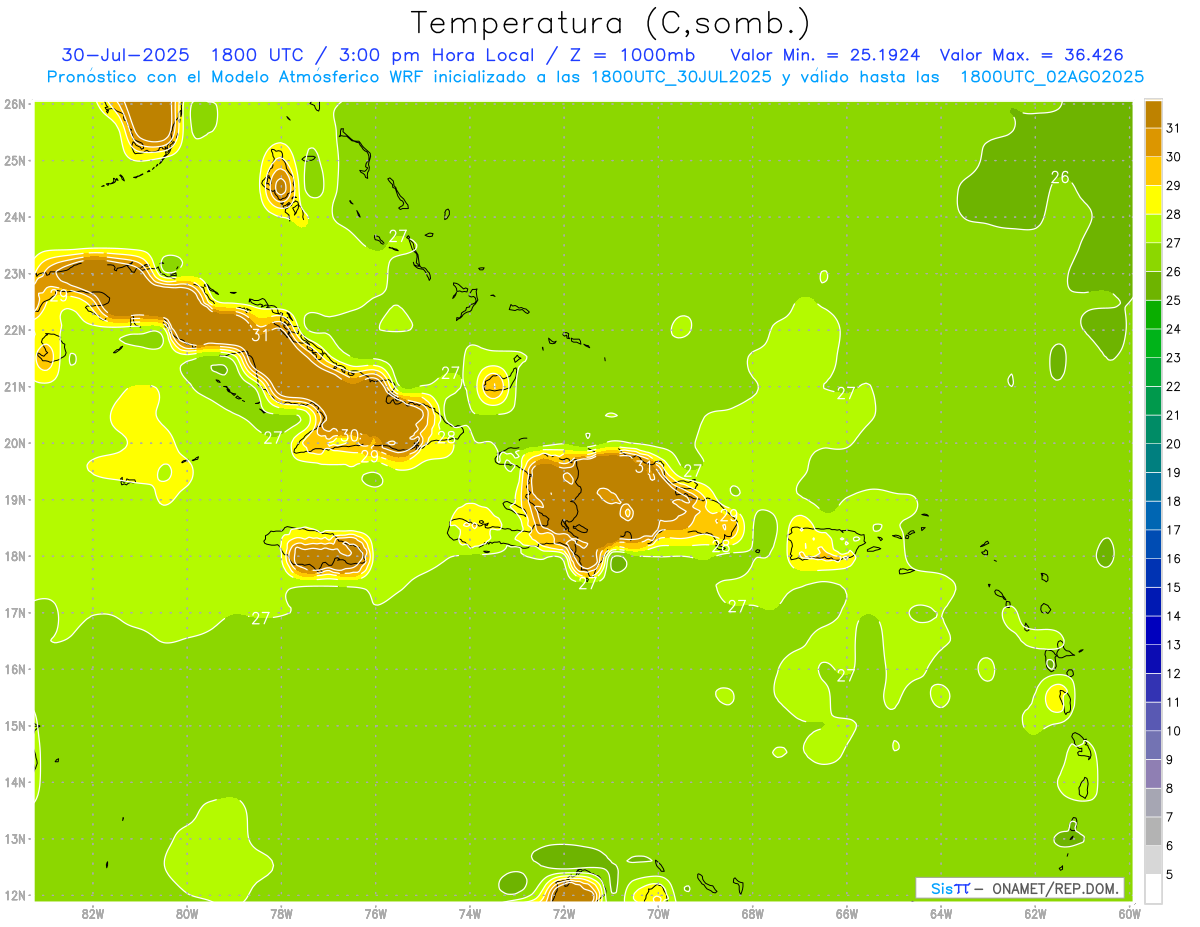This screenshot has width=1200, height=927.
Task: Click the brown swatch above legend value 31
Action: [1153, 113]
